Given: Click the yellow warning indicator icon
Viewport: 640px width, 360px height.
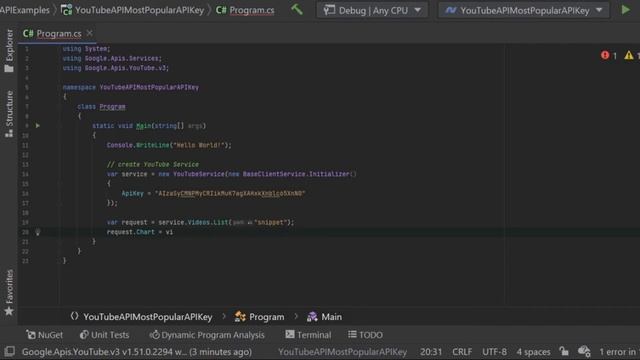Looking at the screenshot, I should point(629,55).
